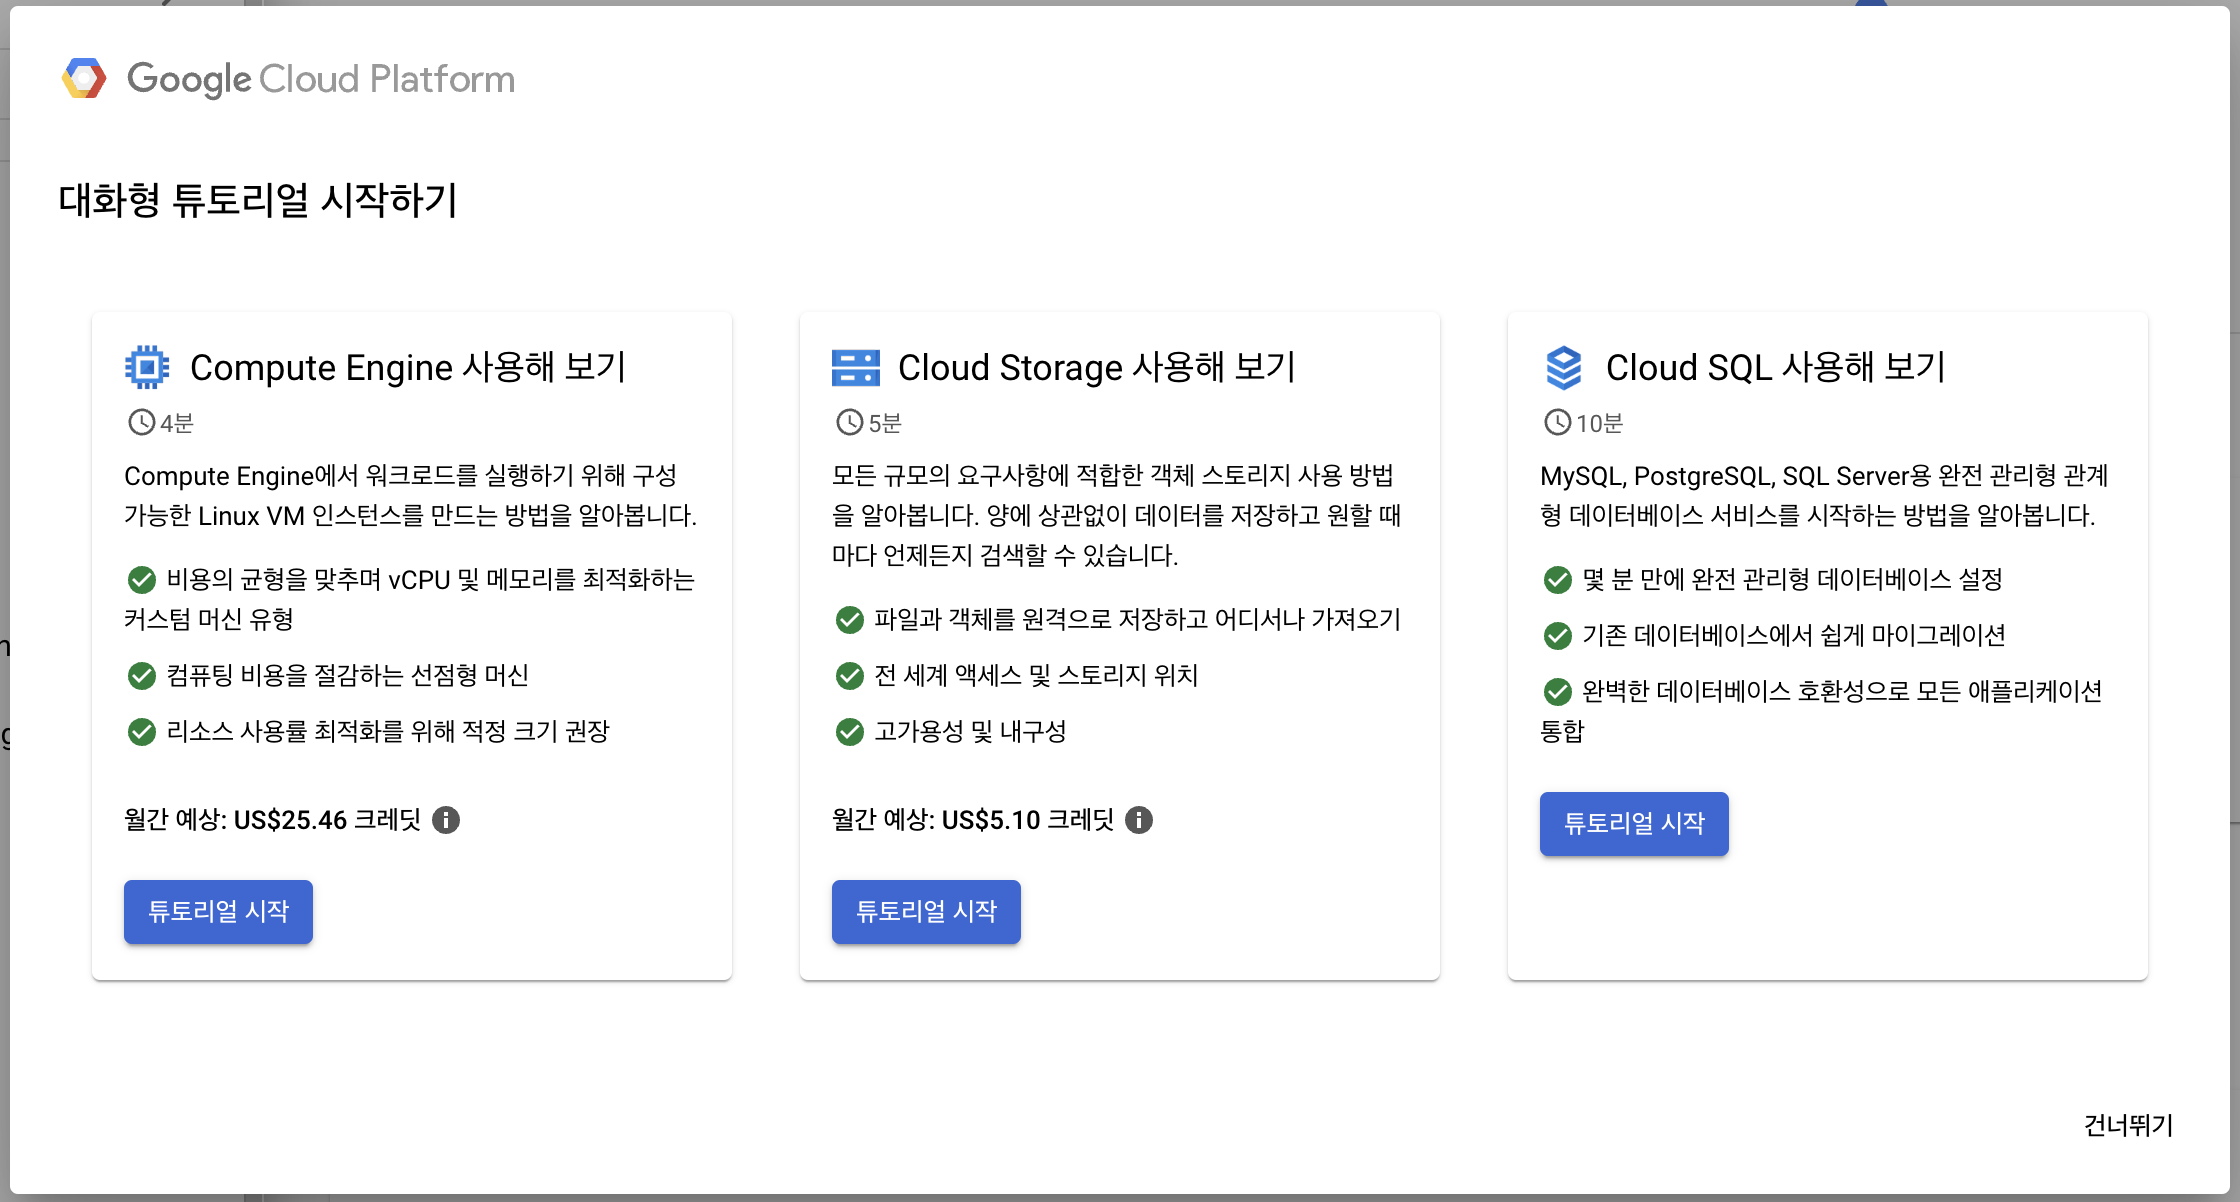This screenshot has height=1202, width=2240.
Task: Click the title Cloud Storage 사용해 보기
Action: point(1097,367)
